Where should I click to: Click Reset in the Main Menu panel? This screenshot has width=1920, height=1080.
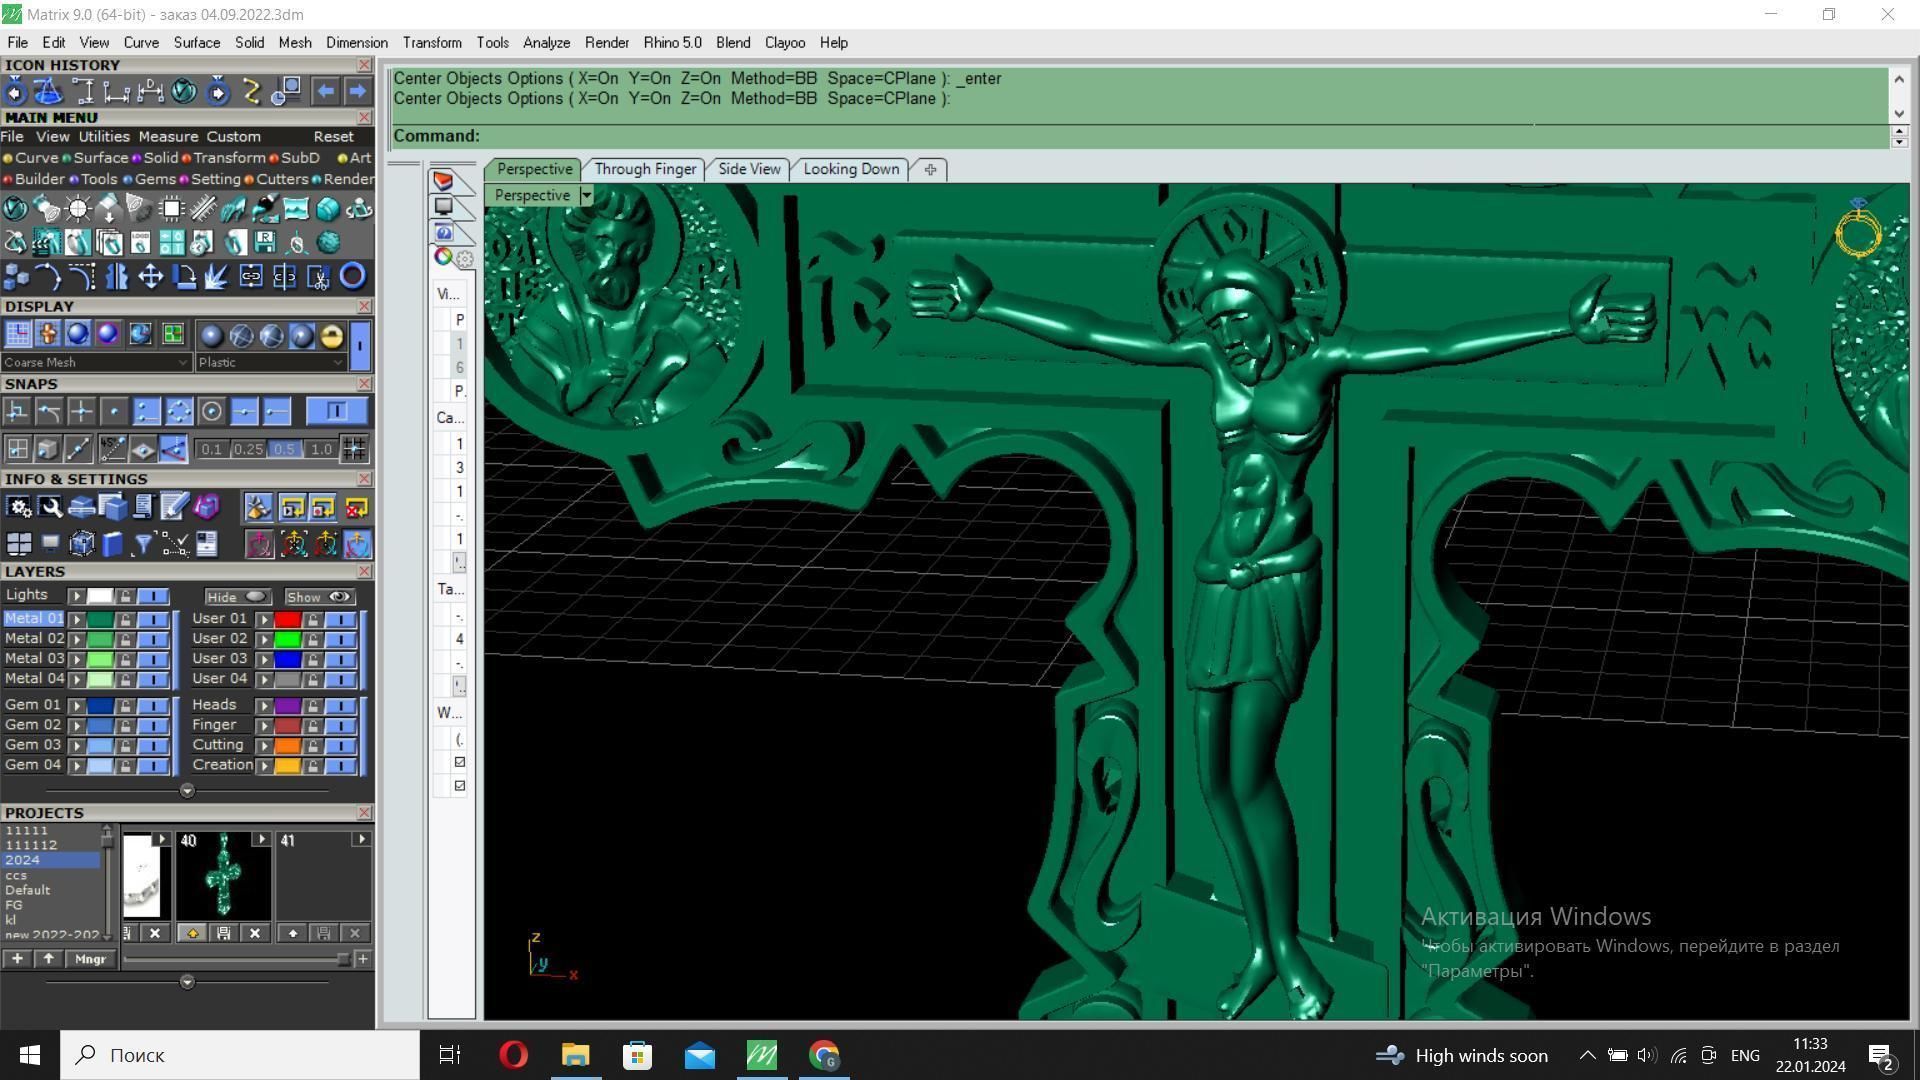333,137
